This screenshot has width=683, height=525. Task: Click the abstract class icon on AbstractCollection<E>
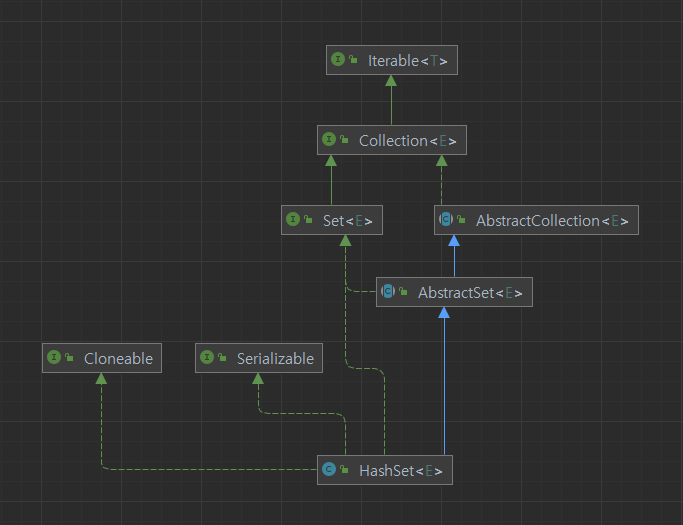[x=446, y=219]
